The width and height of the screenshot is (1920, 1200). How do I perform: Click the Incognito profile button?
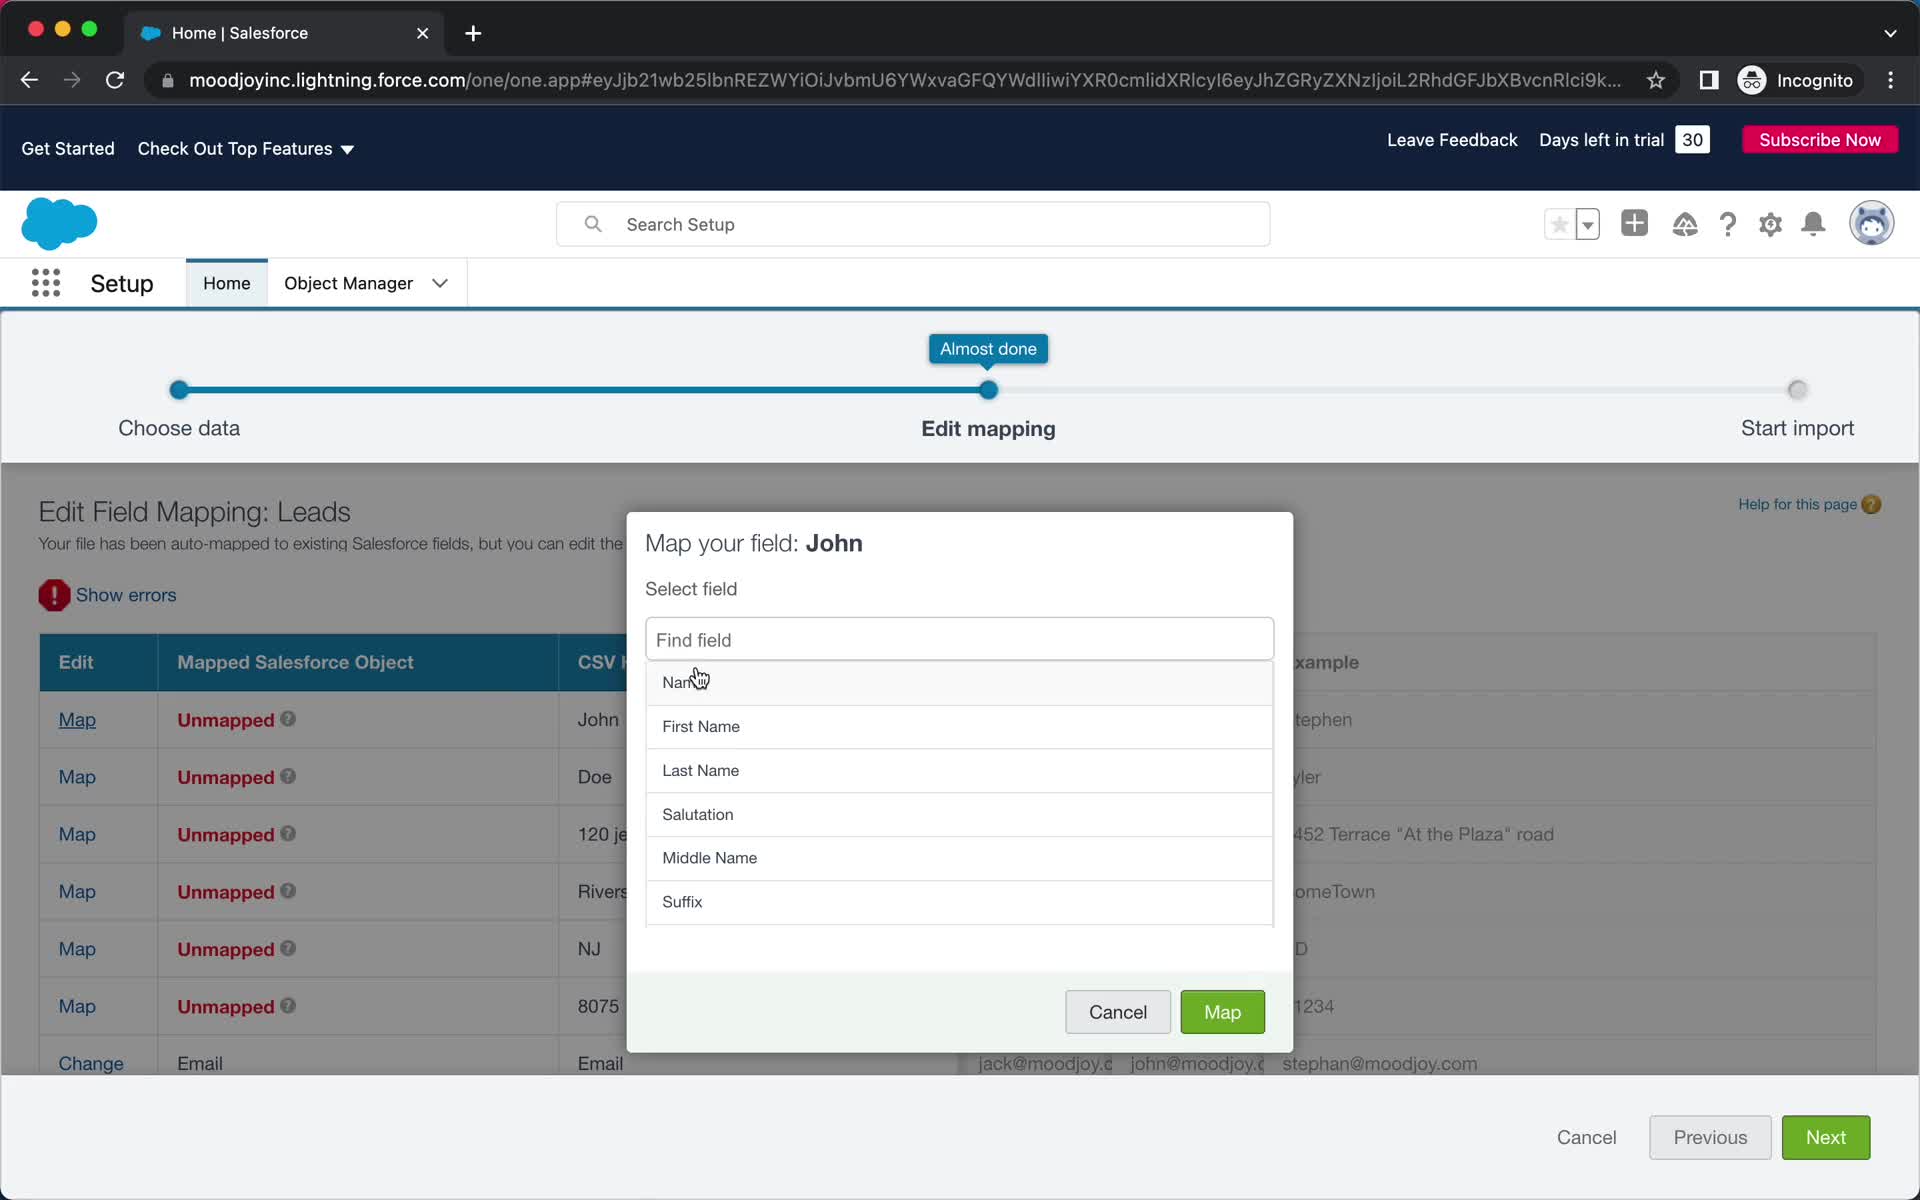[x=1797, y=80]
